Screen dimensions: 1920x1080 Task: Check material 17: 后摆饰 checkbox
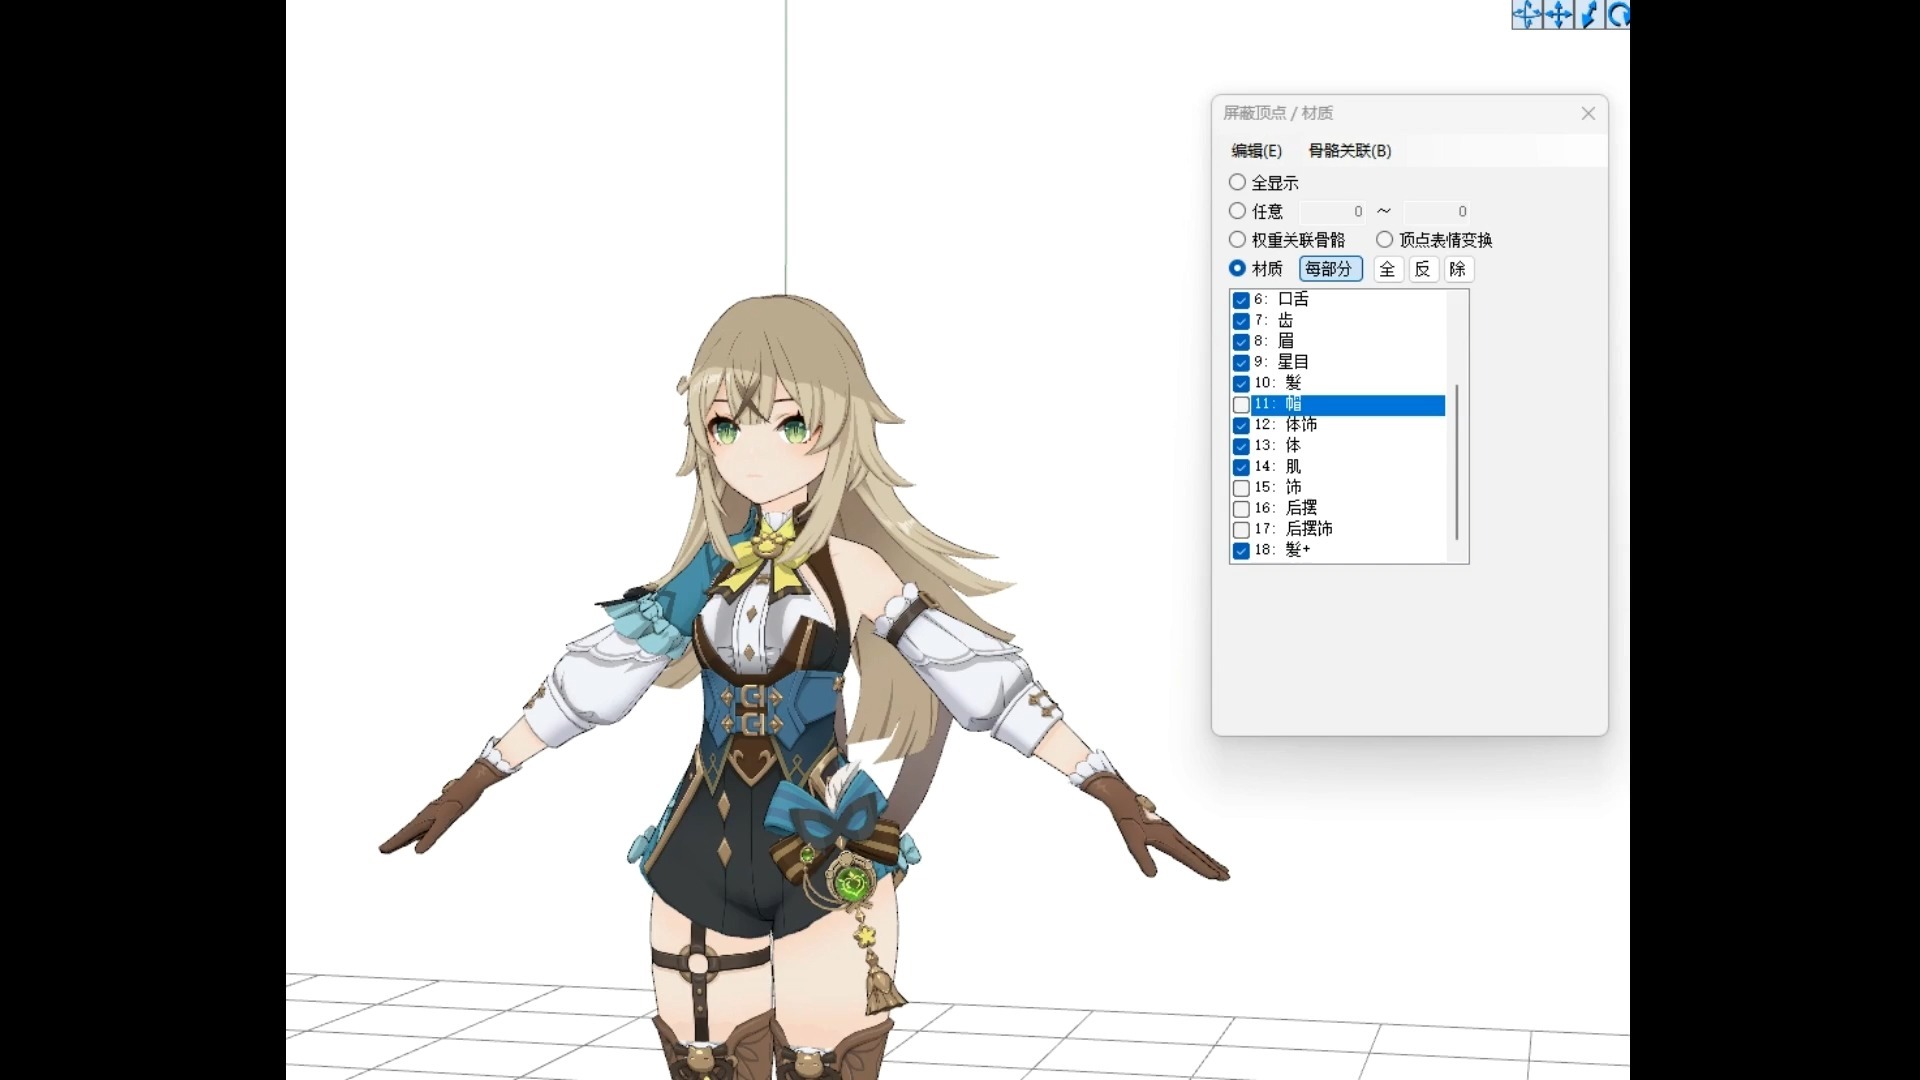coord(1241,530)
